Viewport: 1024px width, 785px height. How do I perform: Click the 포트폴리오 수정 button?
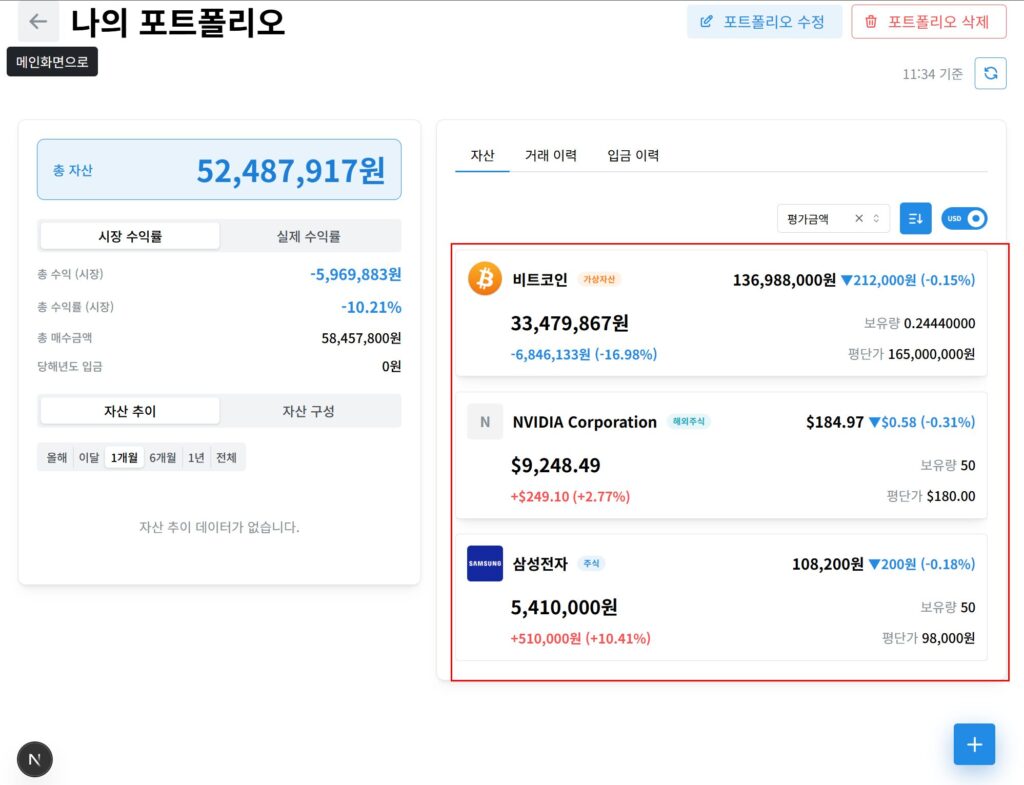[x=764, y=21]
